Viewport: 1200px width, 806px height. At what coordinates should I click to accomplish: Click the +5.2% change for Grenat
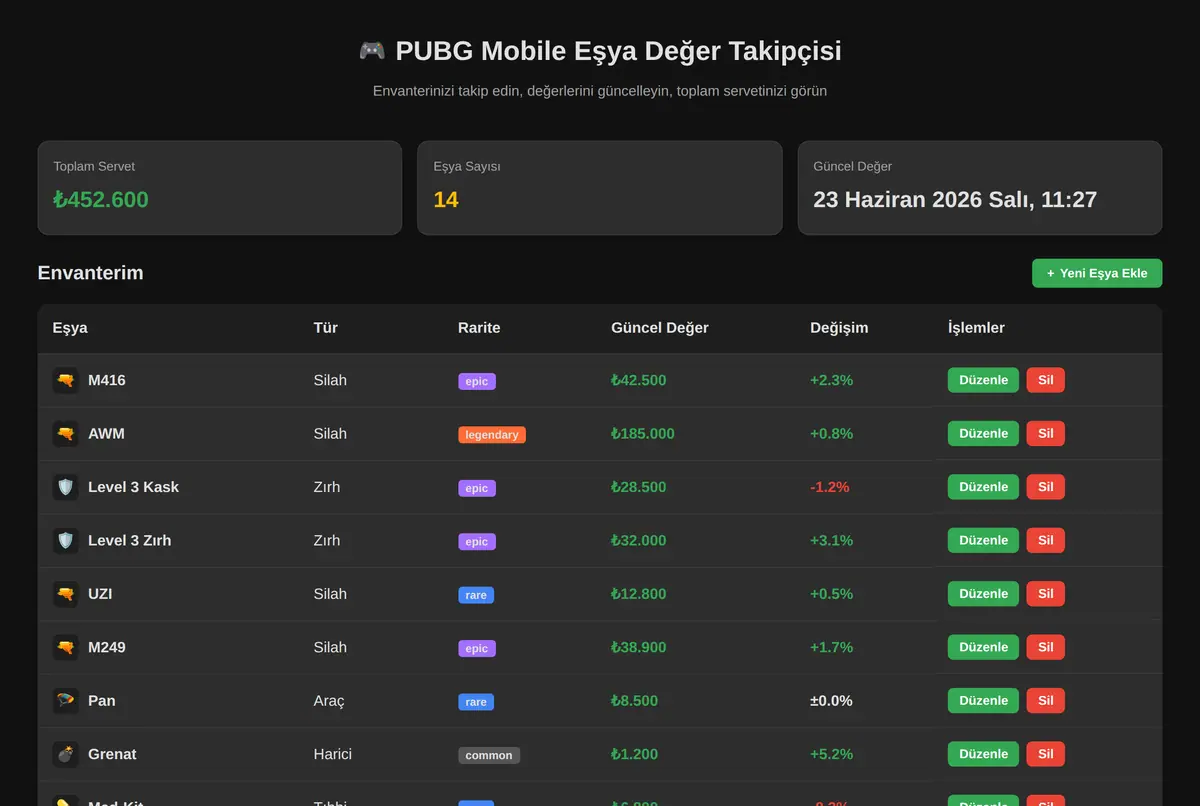832,754
